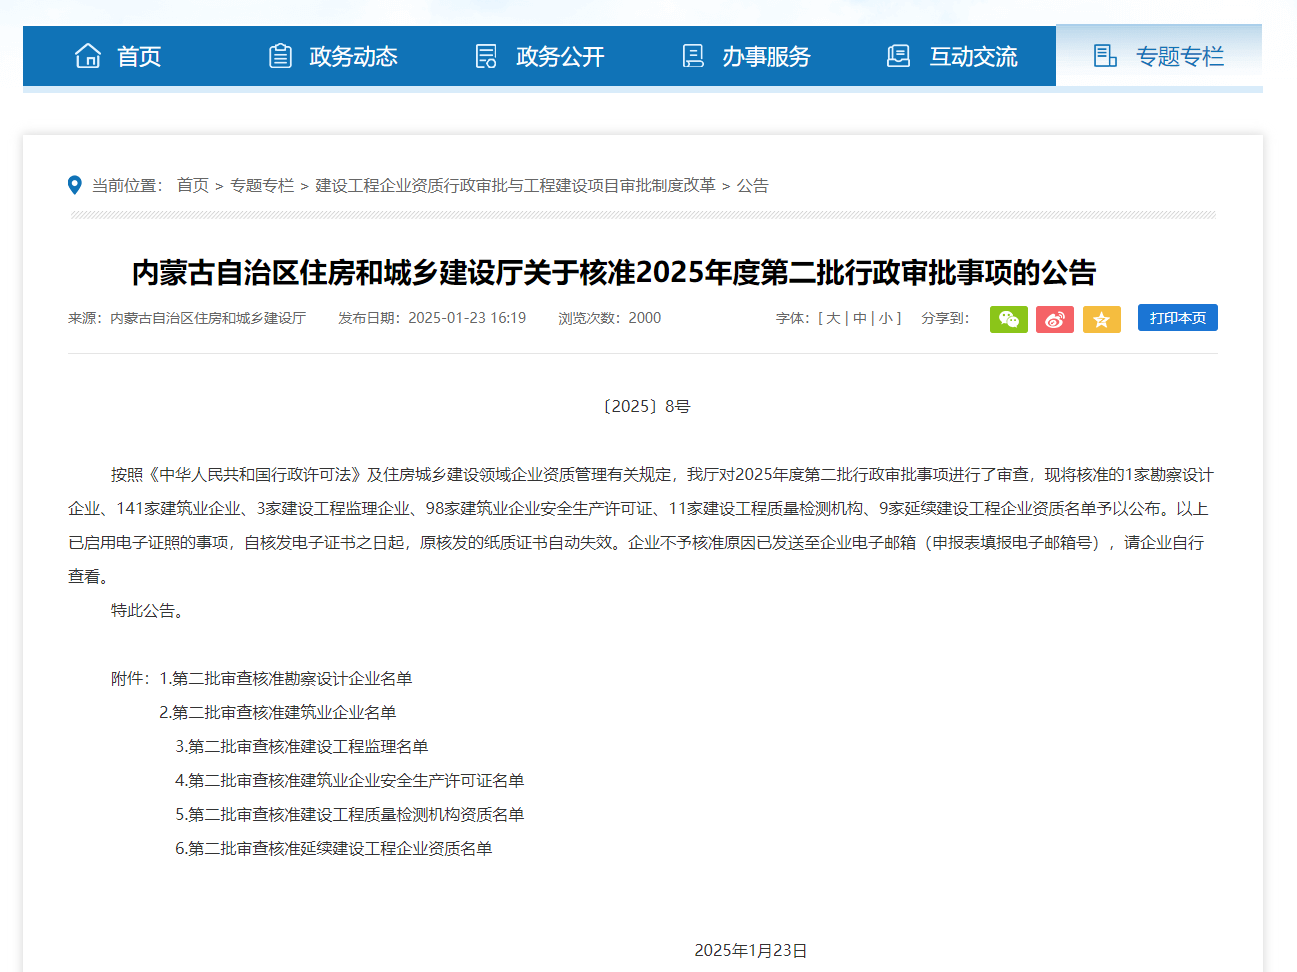This screenshot has height=972, width=1297.
Task: Select the 小 font size option
Action: coord(884,318)
